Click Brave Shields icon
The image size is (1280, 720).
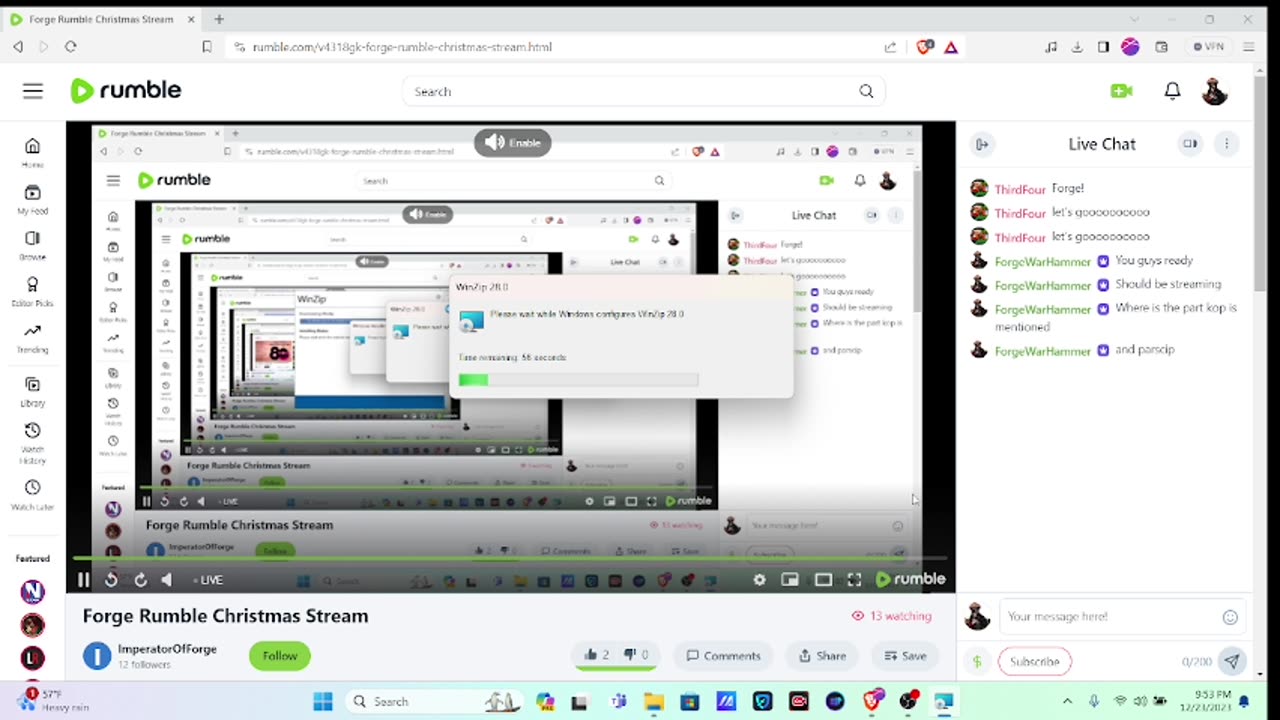point(925,47)
